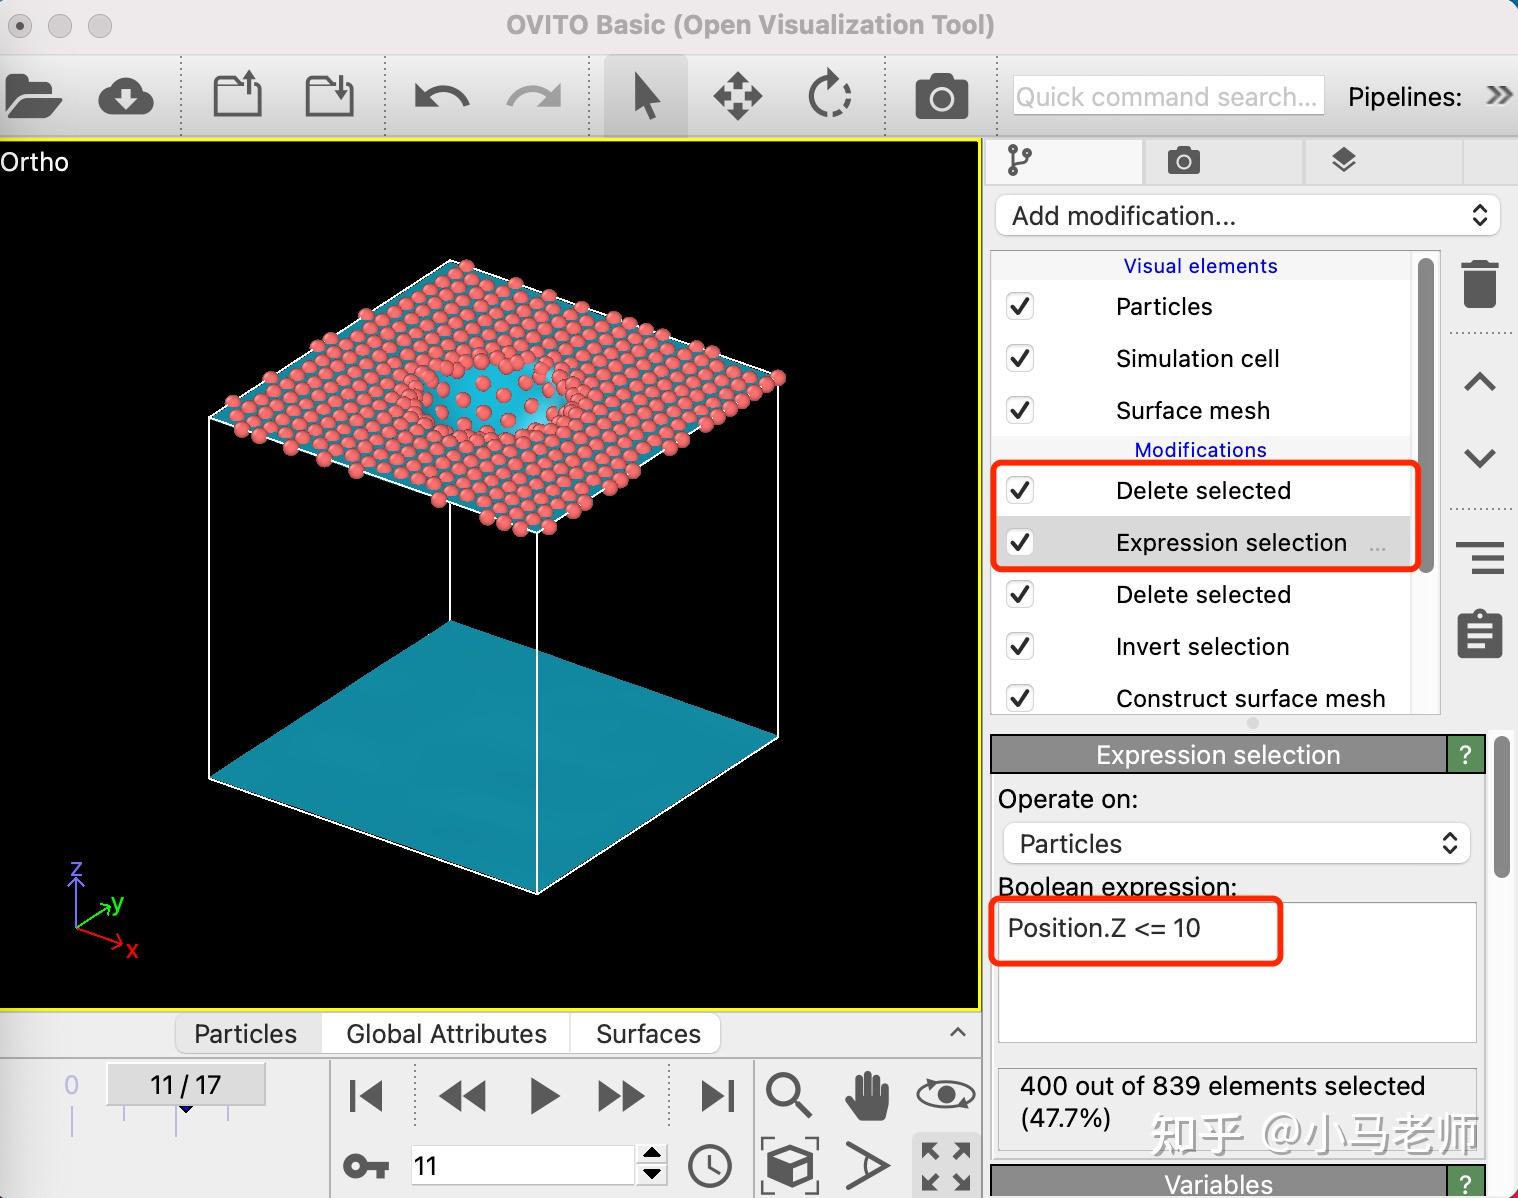Expand the Pipelines chevron menu
This screenshot has width=1518, height=1198.
pyautogui.click(x=1498, y=96)
